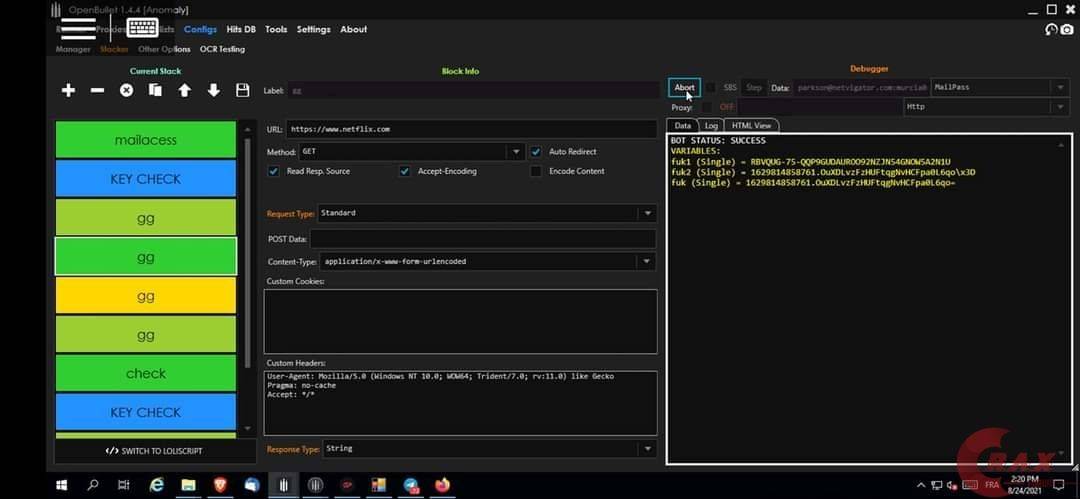Enable the Encode Content checkbox
Viewport: 1080px width, 499px height.
(536, 171)
